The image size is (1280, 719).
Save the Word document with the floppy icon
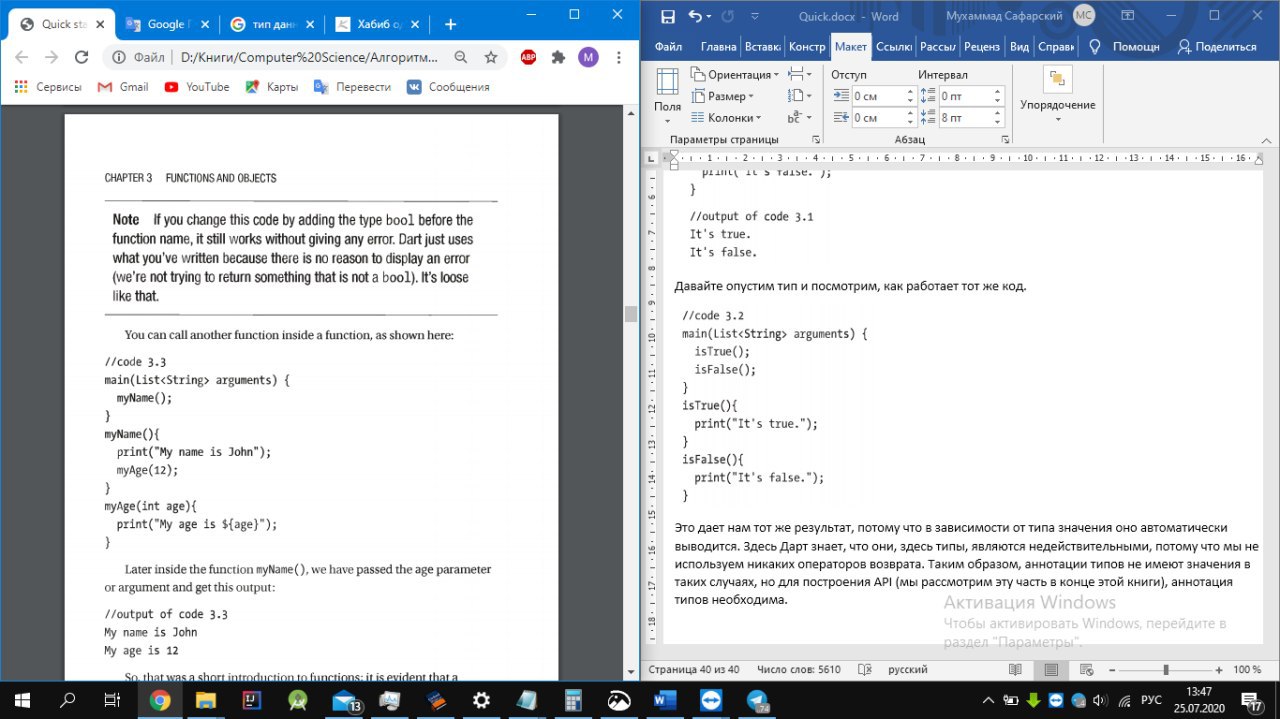click(x=668, y=16)
